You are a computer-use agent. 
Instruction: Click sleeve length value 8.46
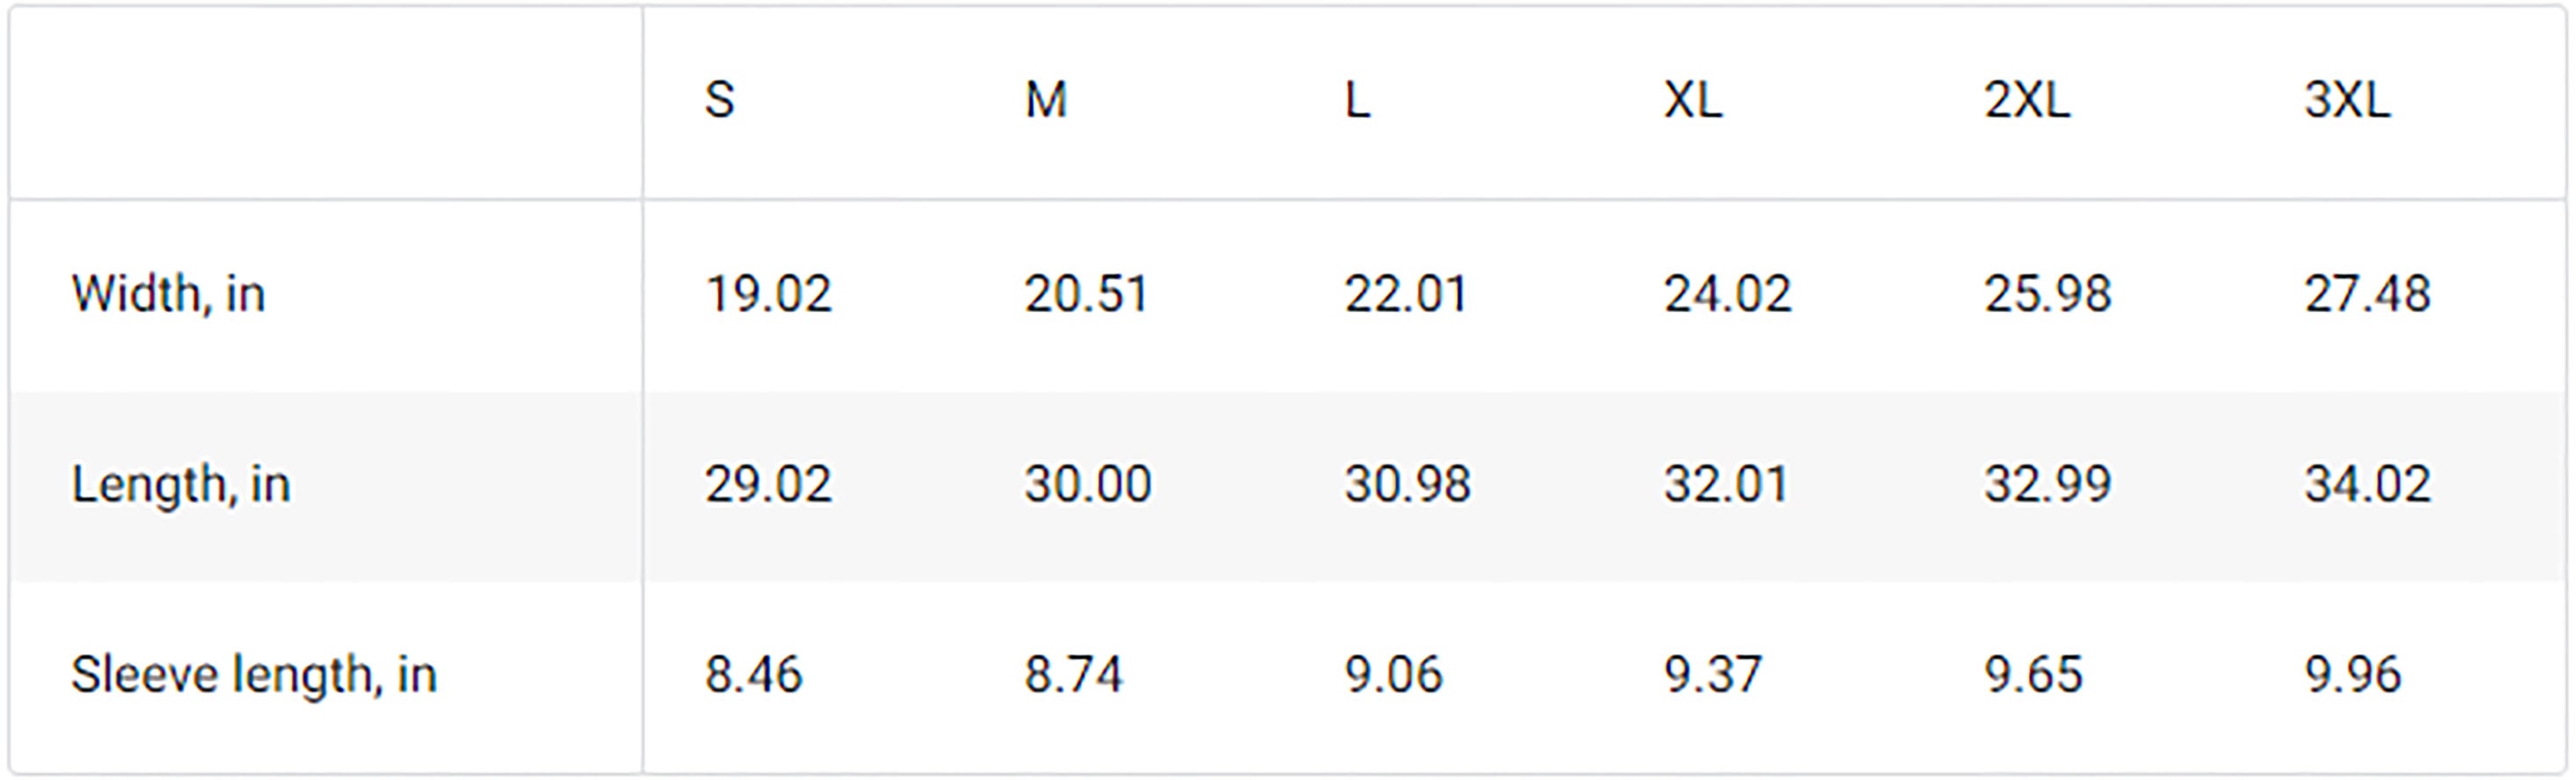coord(753,675)
